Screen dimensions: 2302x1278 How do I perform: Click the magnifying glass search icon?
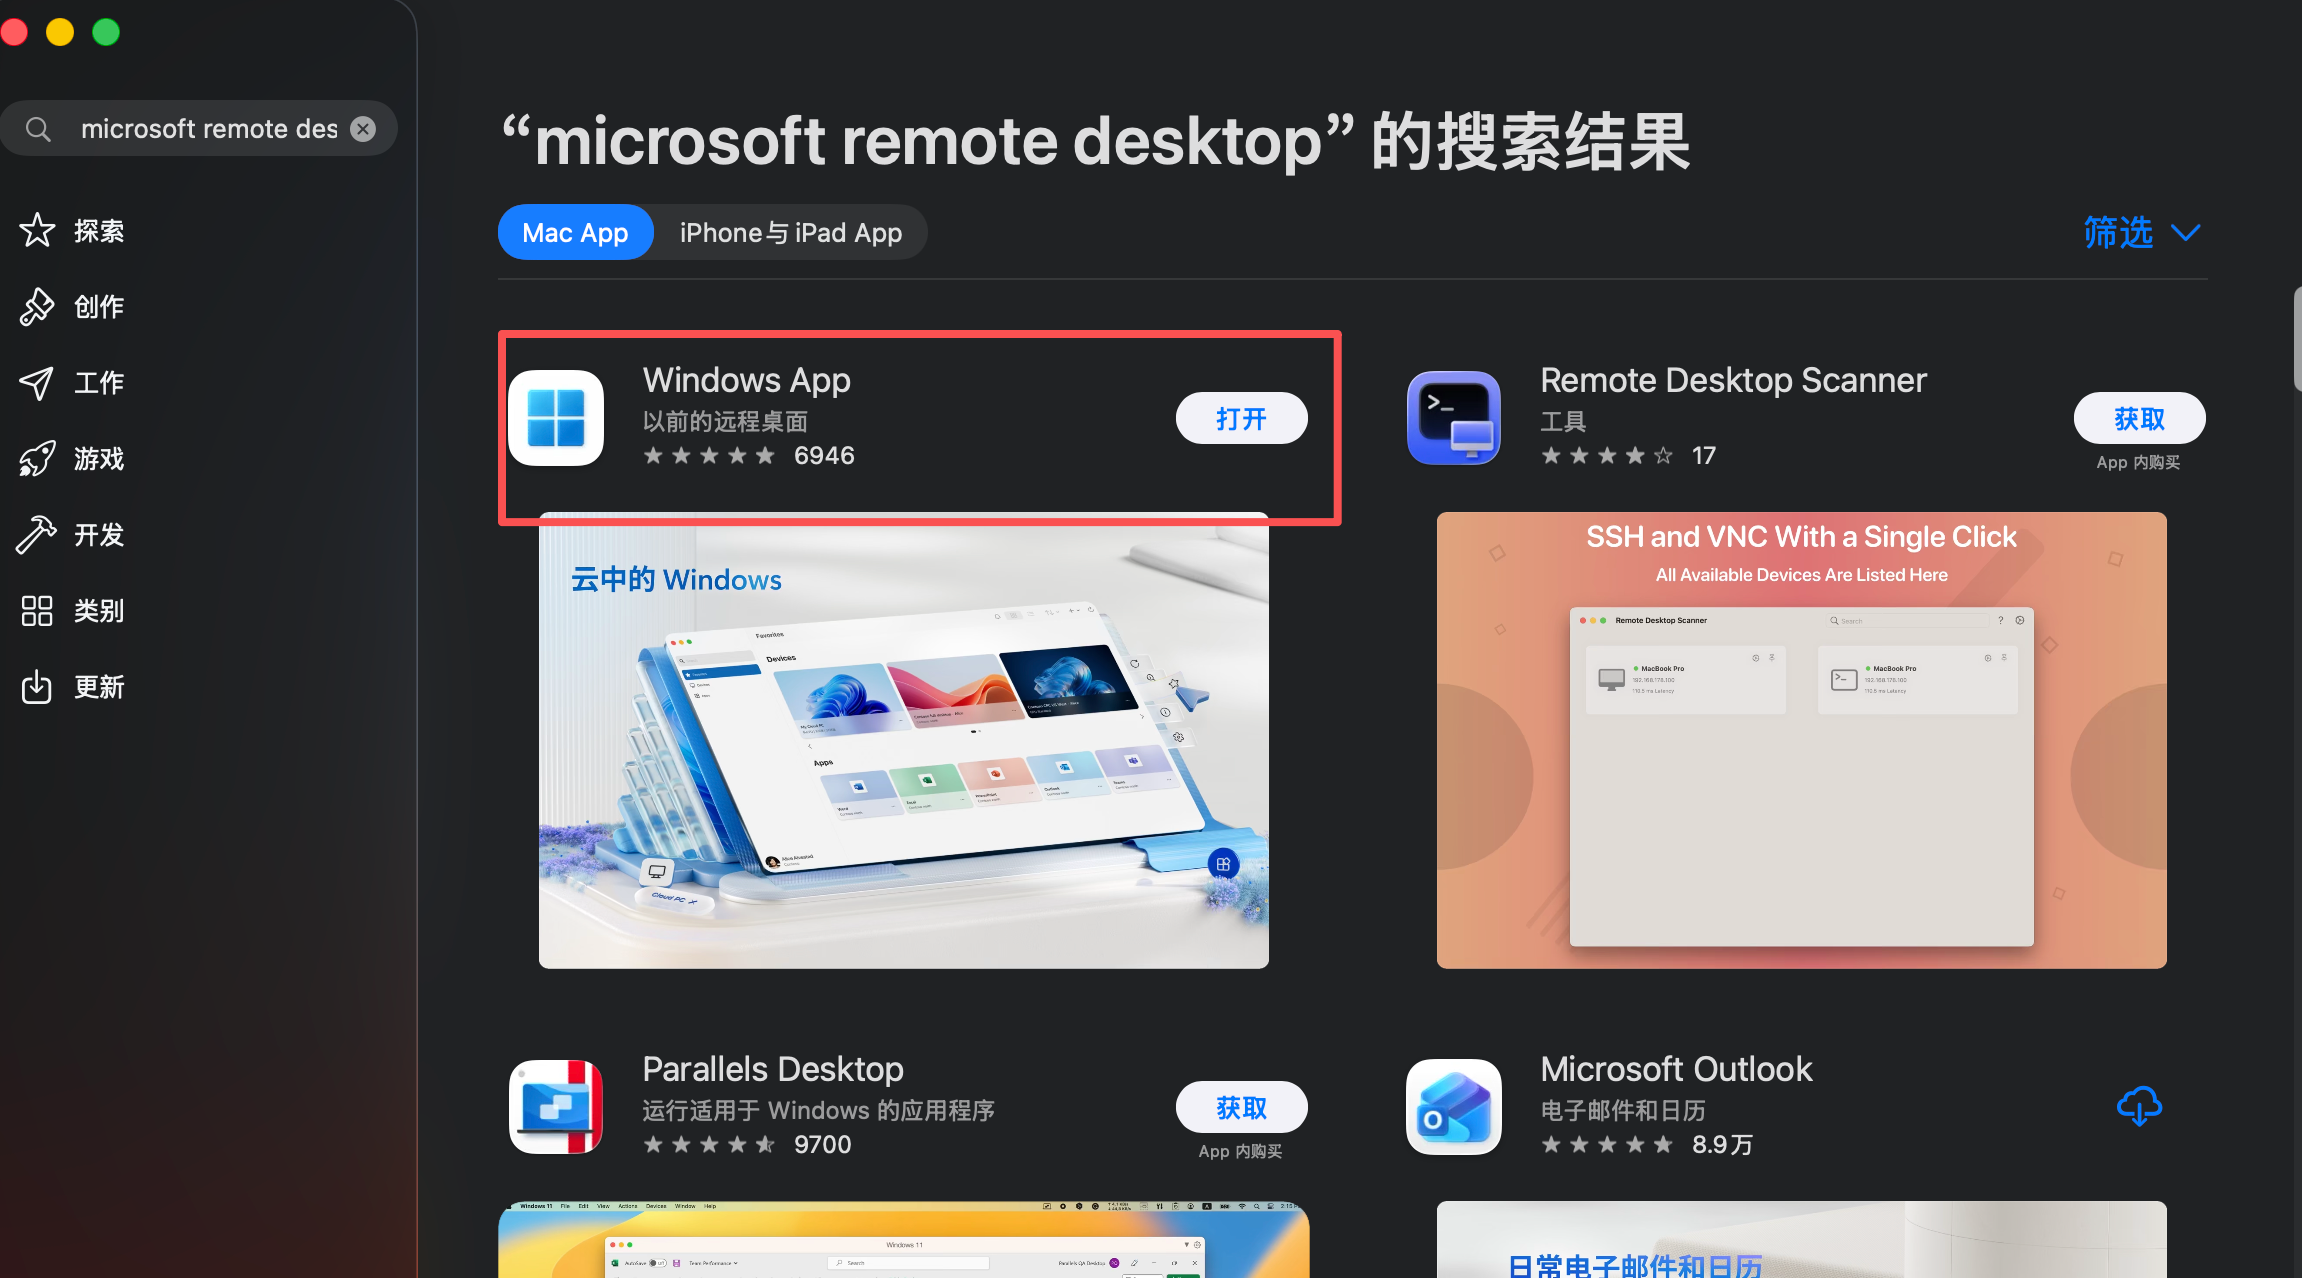(38, 129)
